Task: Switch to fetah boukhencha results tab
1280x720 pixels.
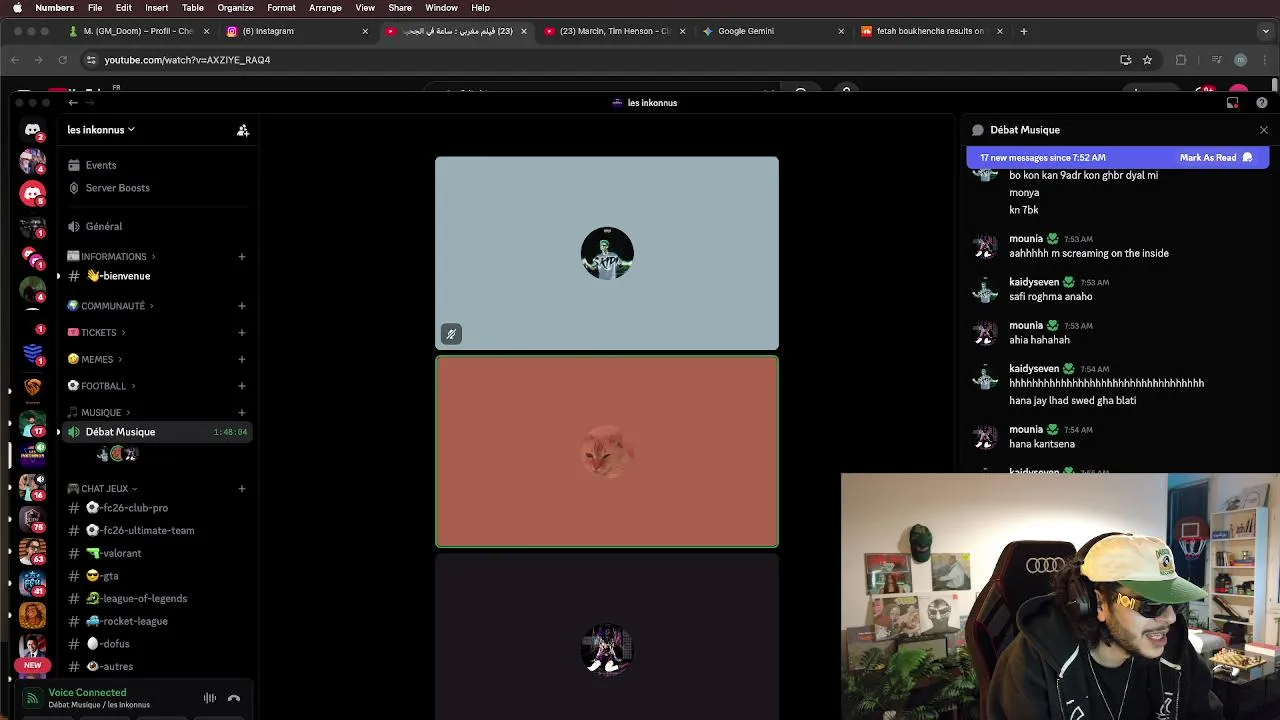Action: 931,31
